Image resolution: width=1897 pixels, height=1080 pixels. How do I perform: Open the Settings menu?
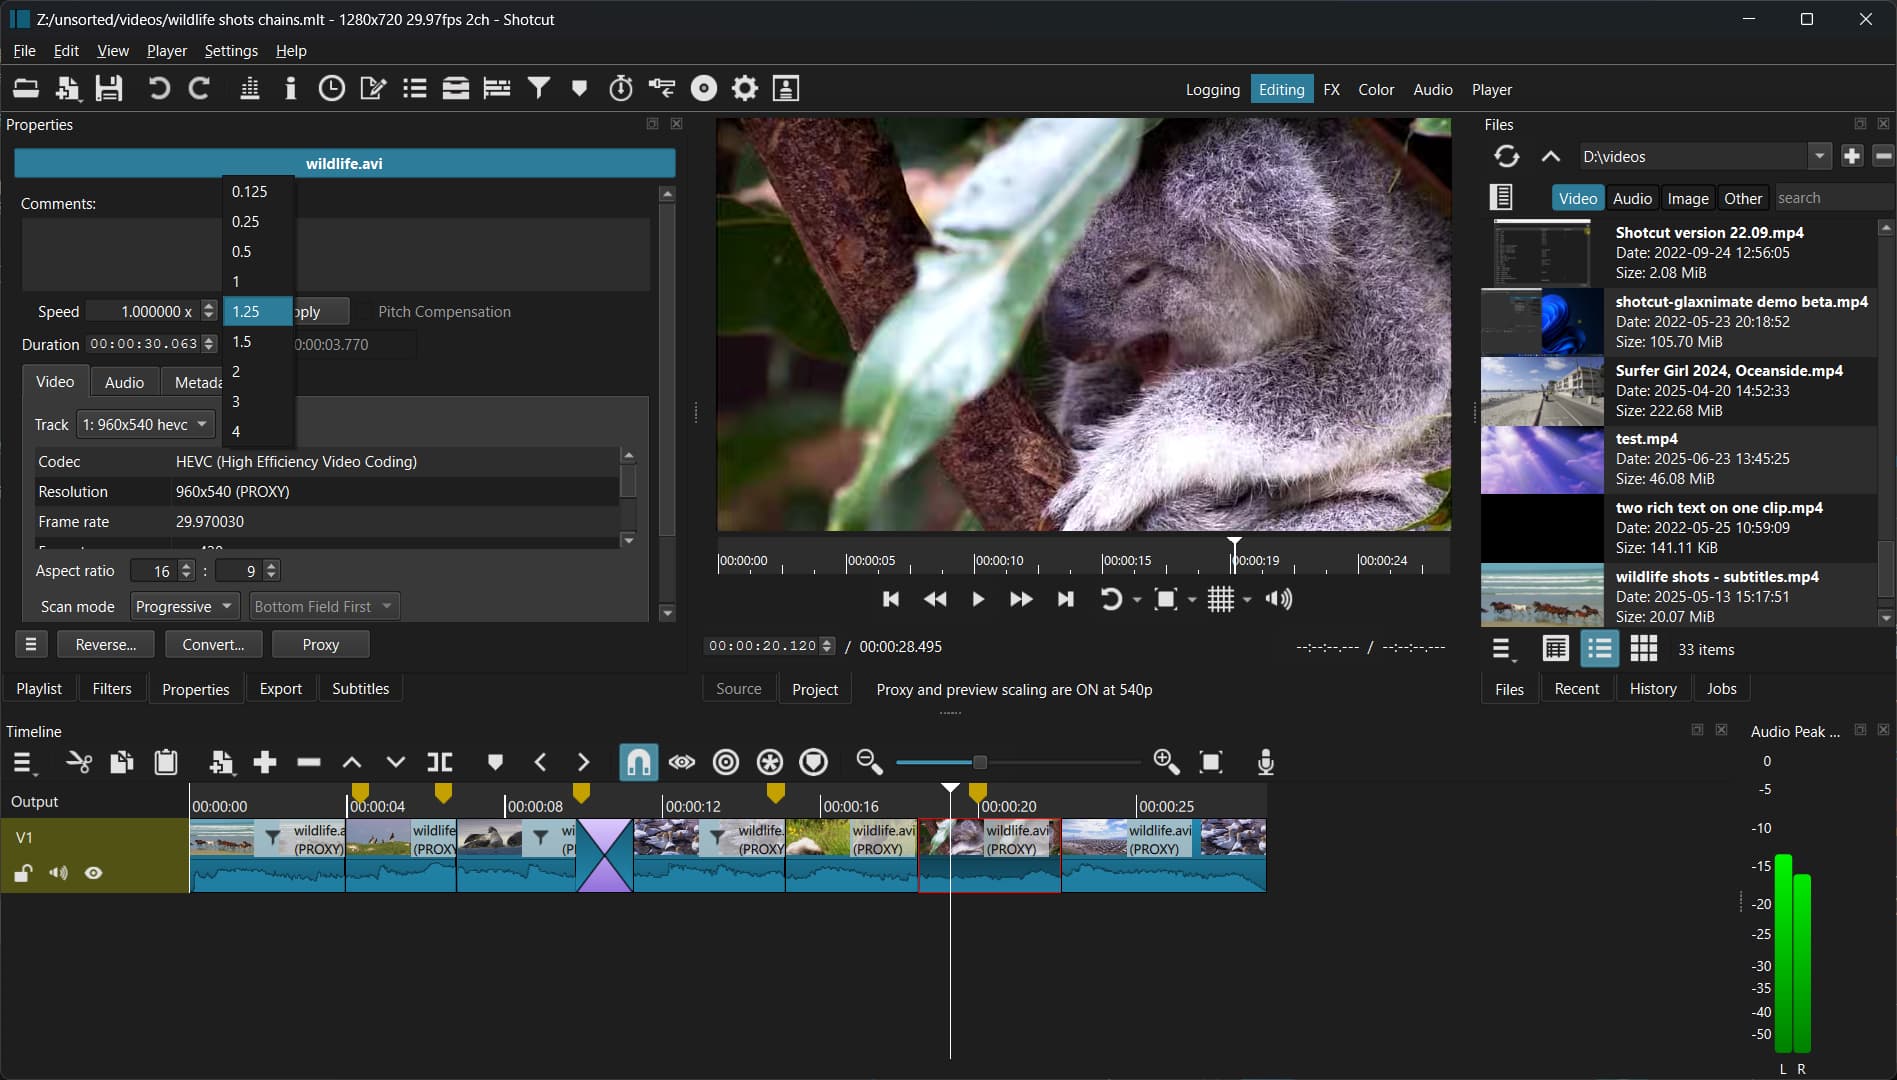(231, 51)
